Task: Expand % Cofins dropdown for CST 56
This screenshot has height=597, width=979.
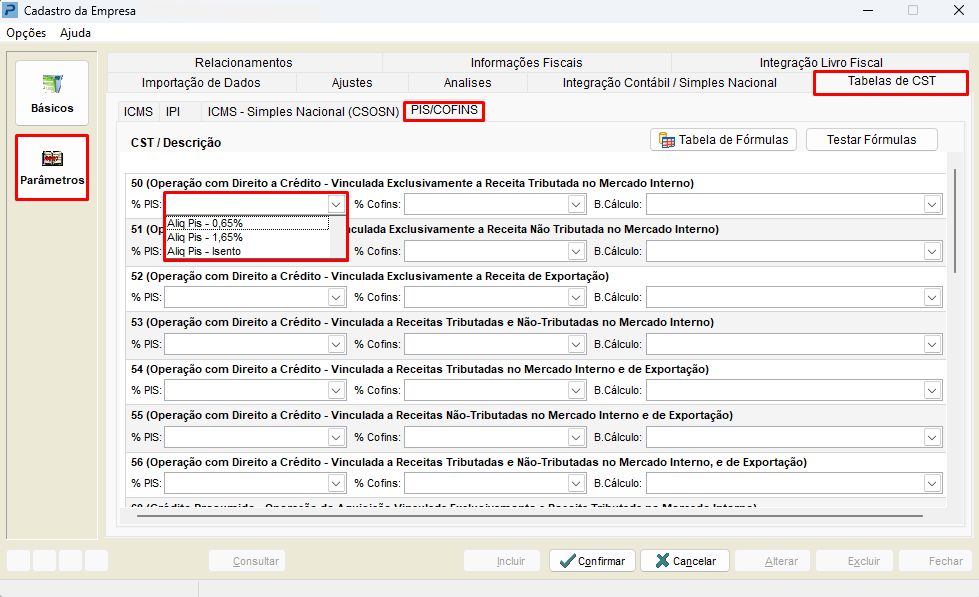Action: pyautogui.click(x=576, y=483)
